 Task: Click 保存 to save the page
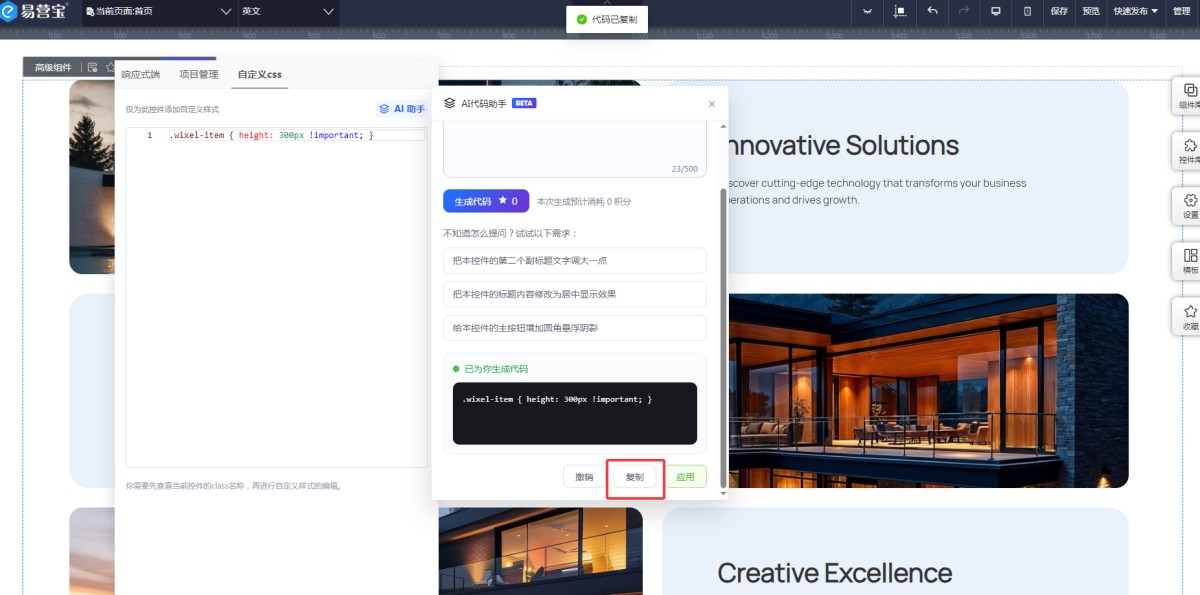(x=1059, y=12)
